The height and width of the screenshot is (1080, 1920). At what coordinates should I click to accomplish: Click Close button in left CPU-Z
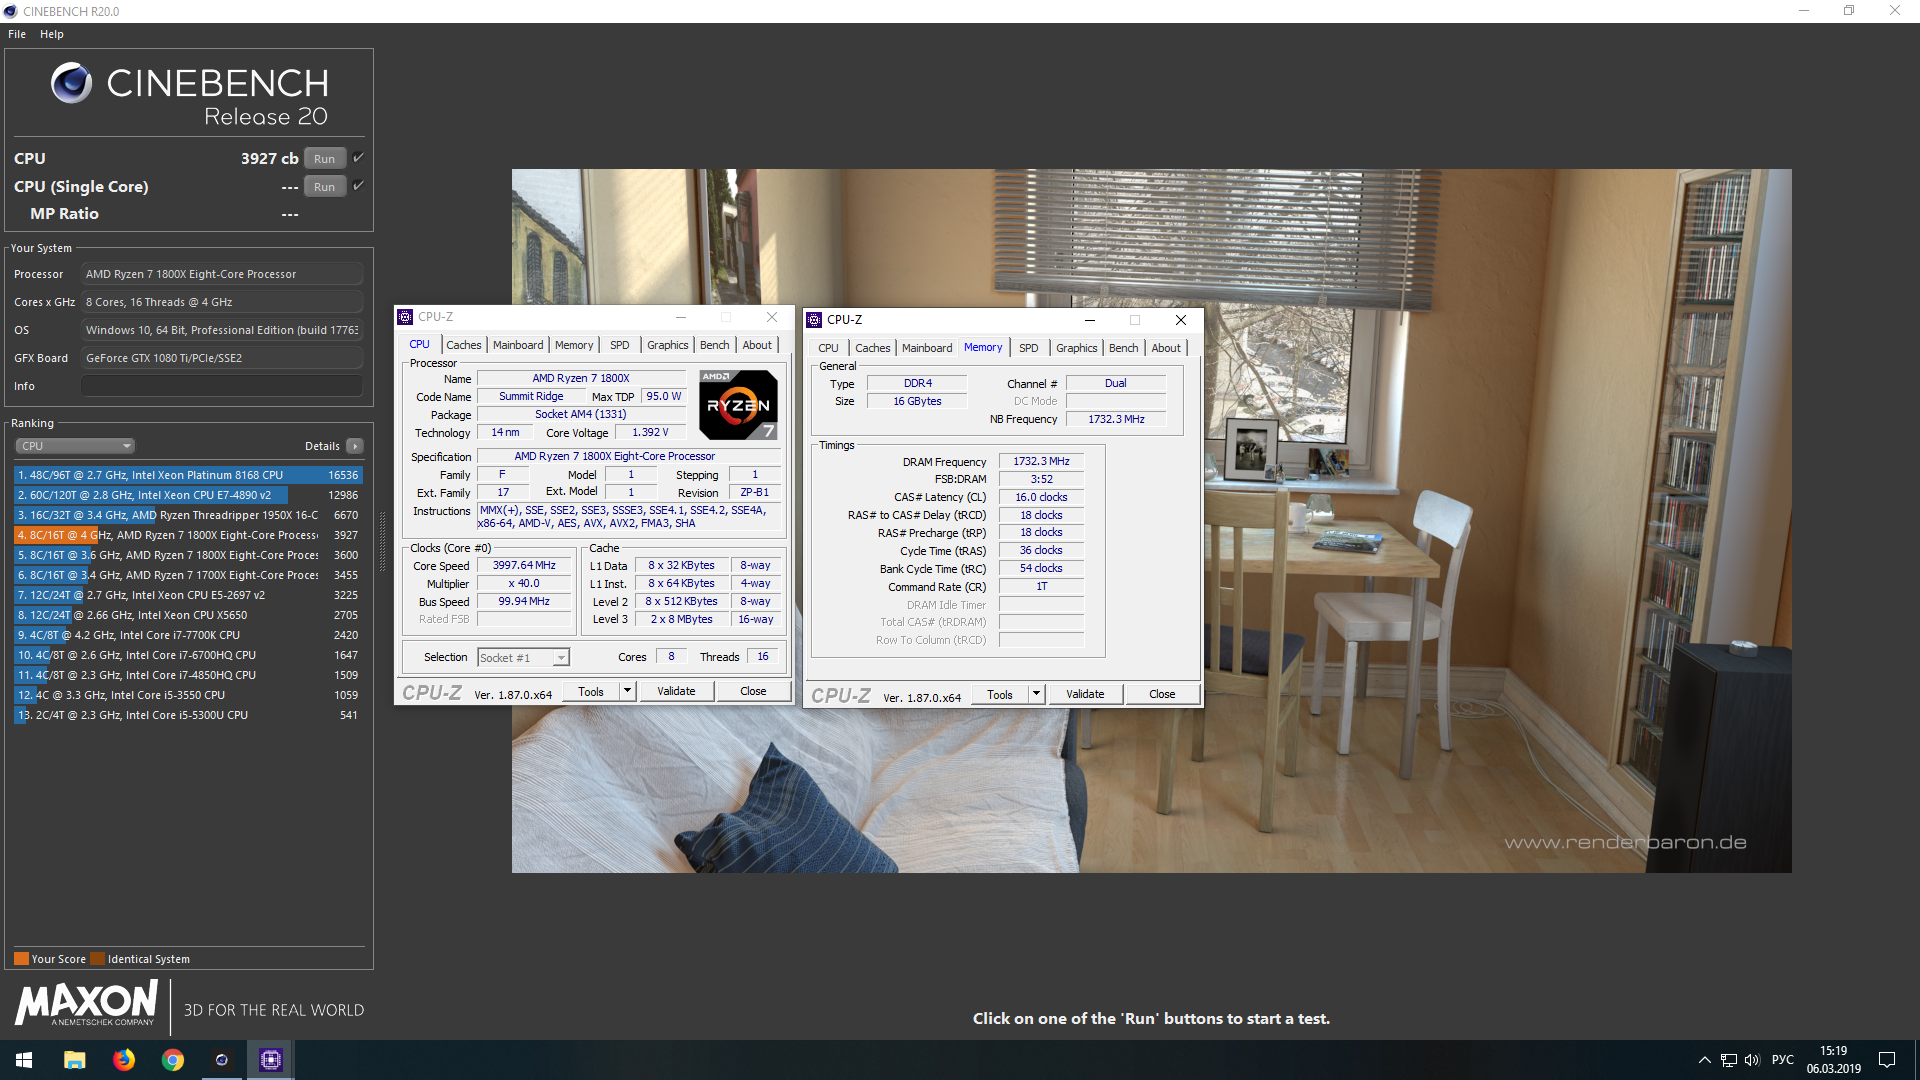(x=753, y=691)
